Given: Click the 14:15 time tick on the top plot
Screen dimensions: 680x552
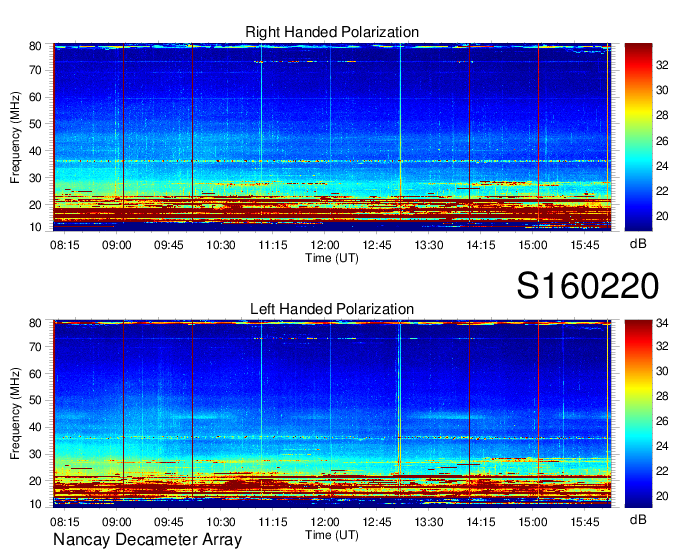Looking at the screenshot, I should tap(481, 245).
